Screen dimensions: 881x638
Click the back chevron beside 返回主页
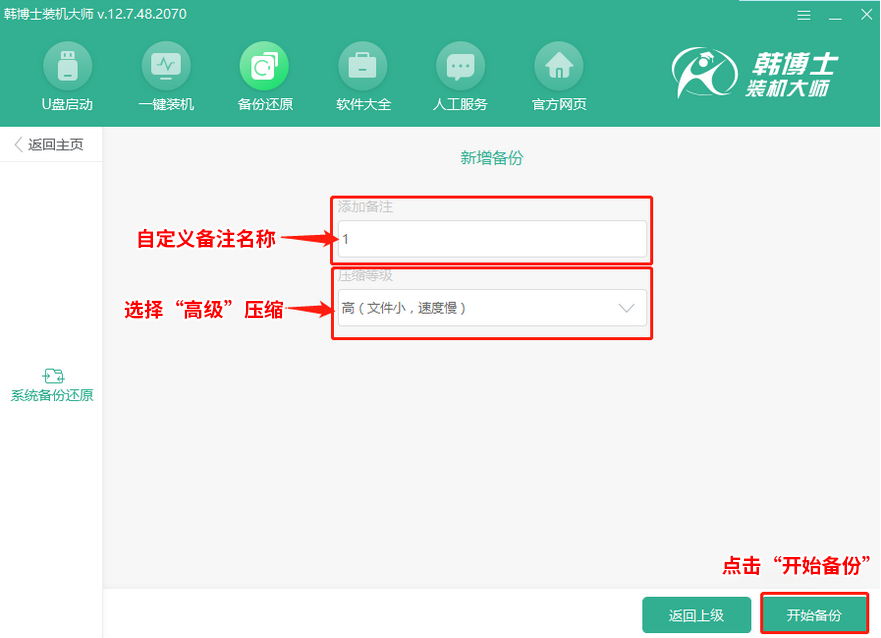(15, 143)
